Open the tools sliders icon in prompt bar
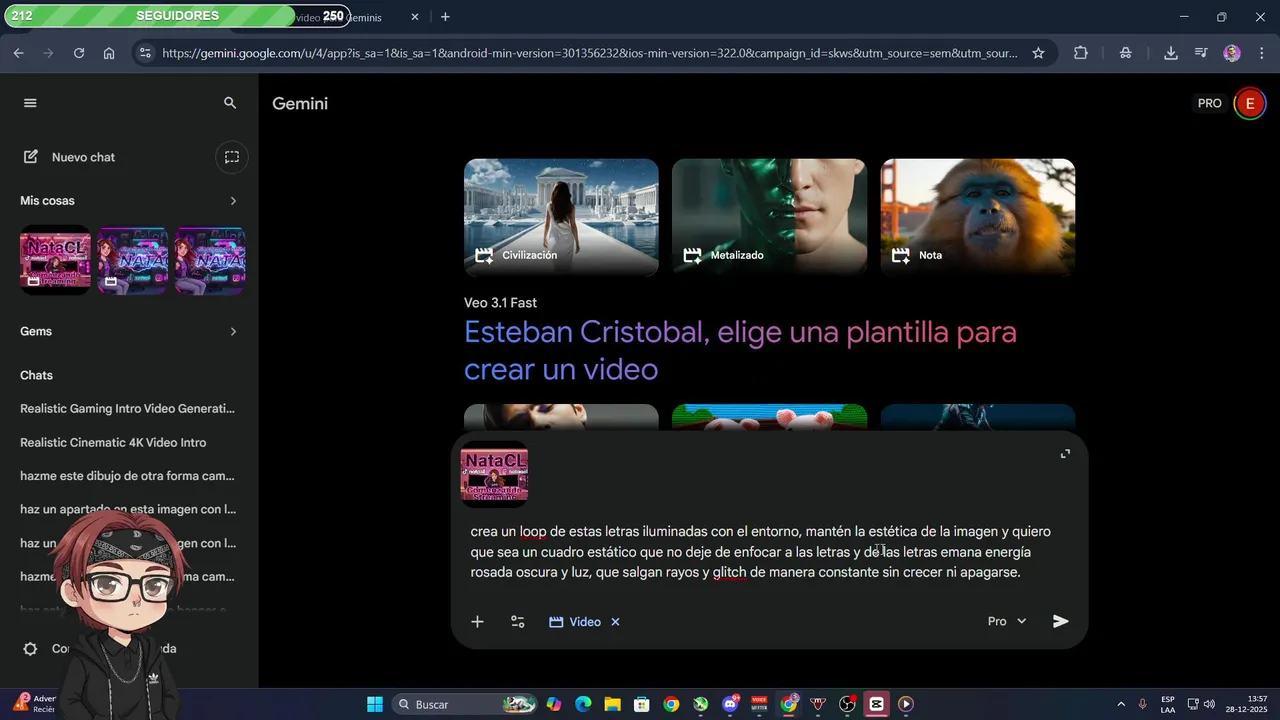 (518, 622)
